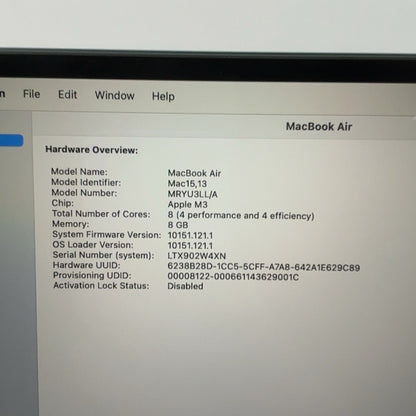
Task: Select the serial number LTX902W4XN
Action: tap(197, 256)
